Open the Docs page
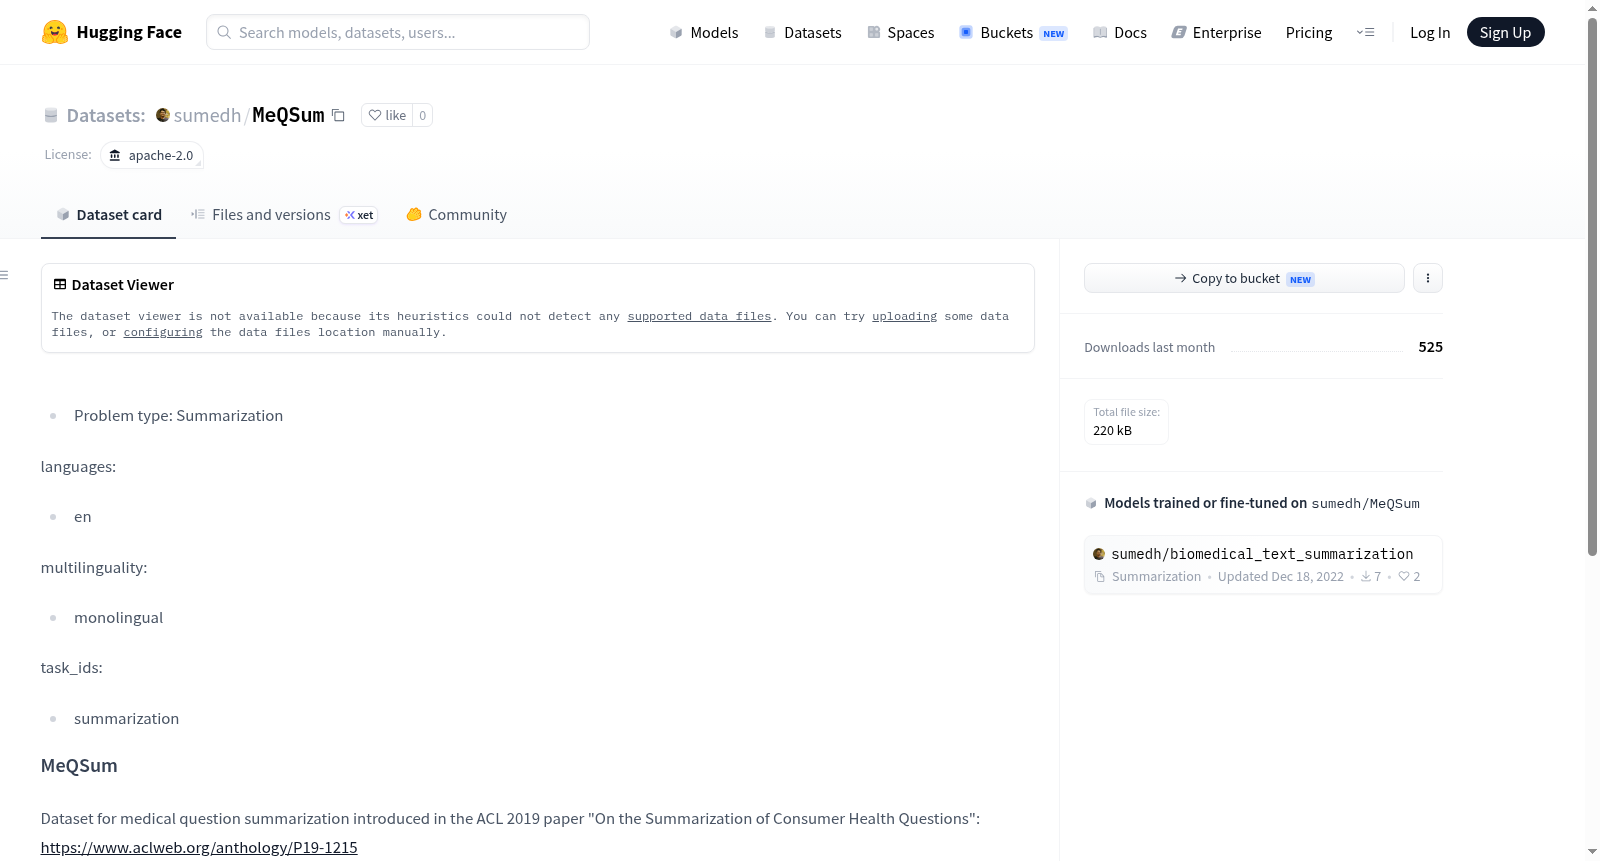 pos(1120,32)
